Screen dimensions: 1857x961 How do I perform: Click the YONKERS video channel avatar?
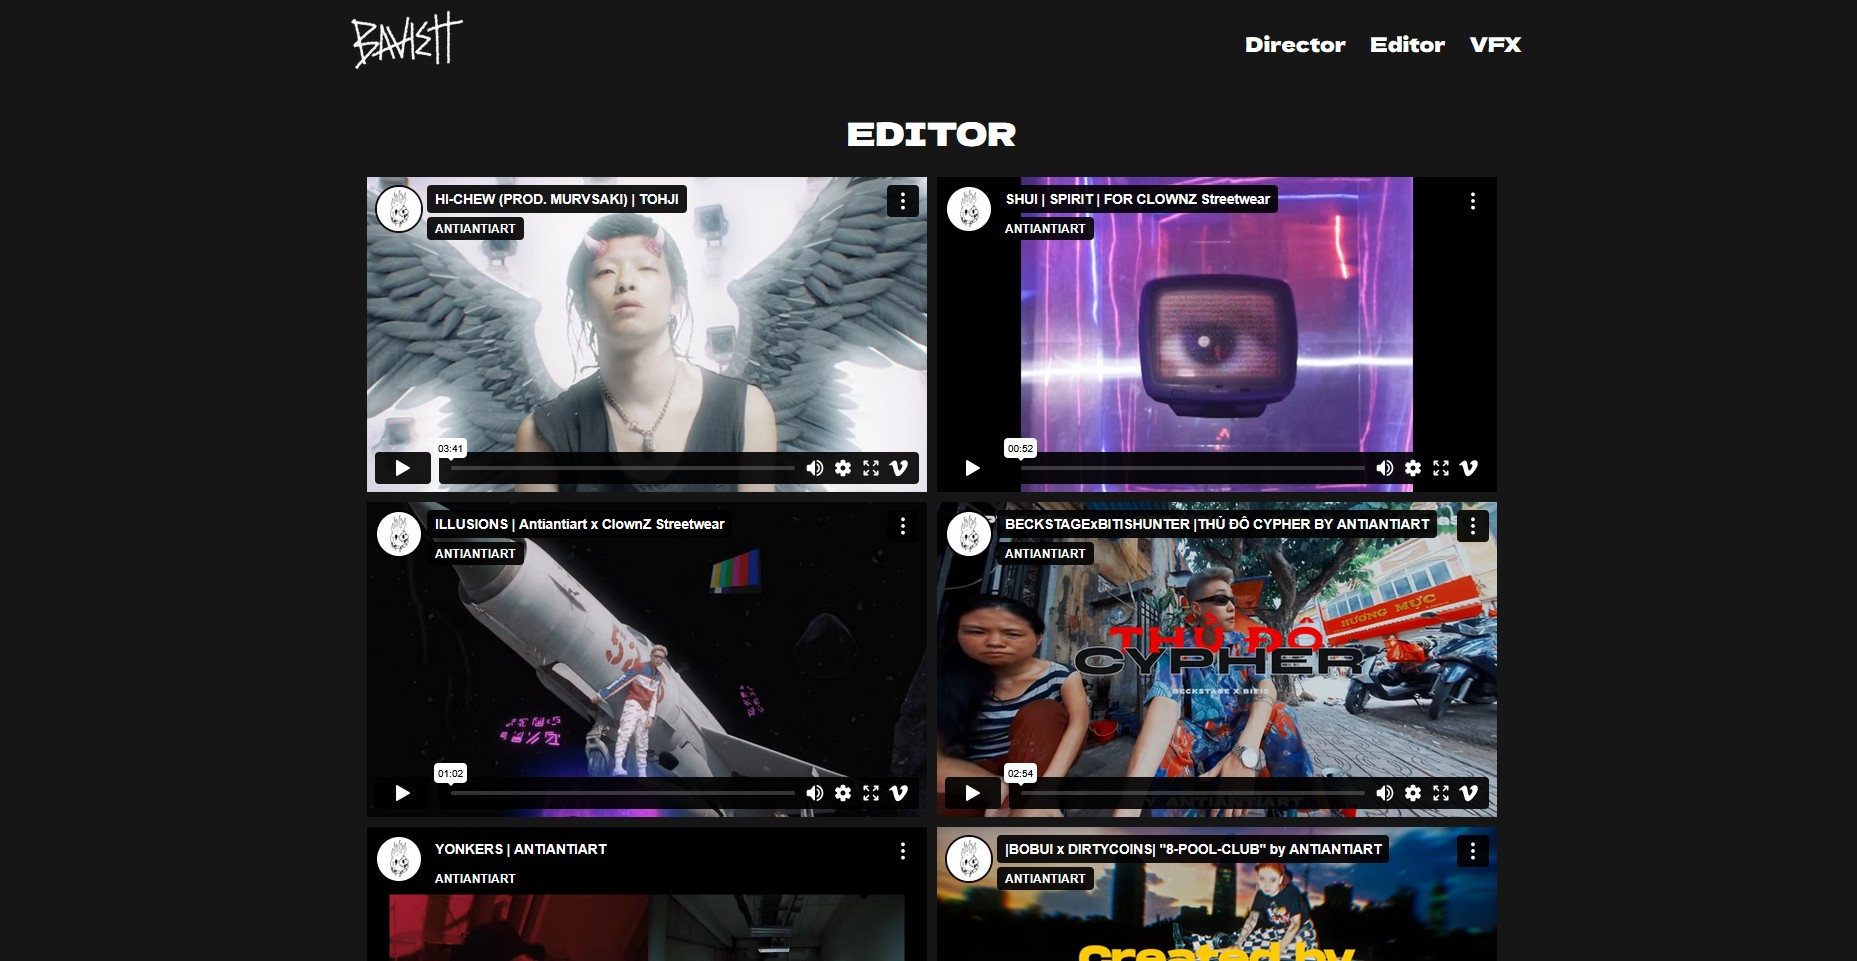click(398, 859)
